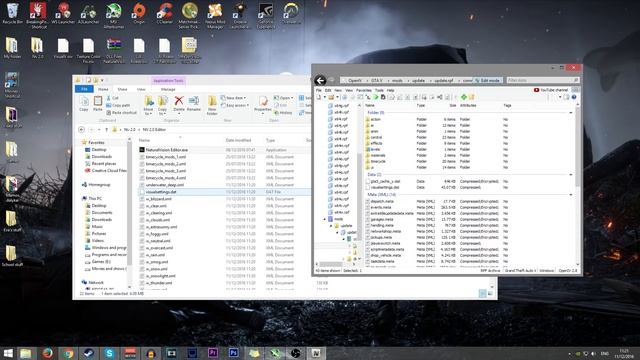Toggle OpenIV Edit mode button
Viewport: 640px width, 360px height.
tap(488, 80)
